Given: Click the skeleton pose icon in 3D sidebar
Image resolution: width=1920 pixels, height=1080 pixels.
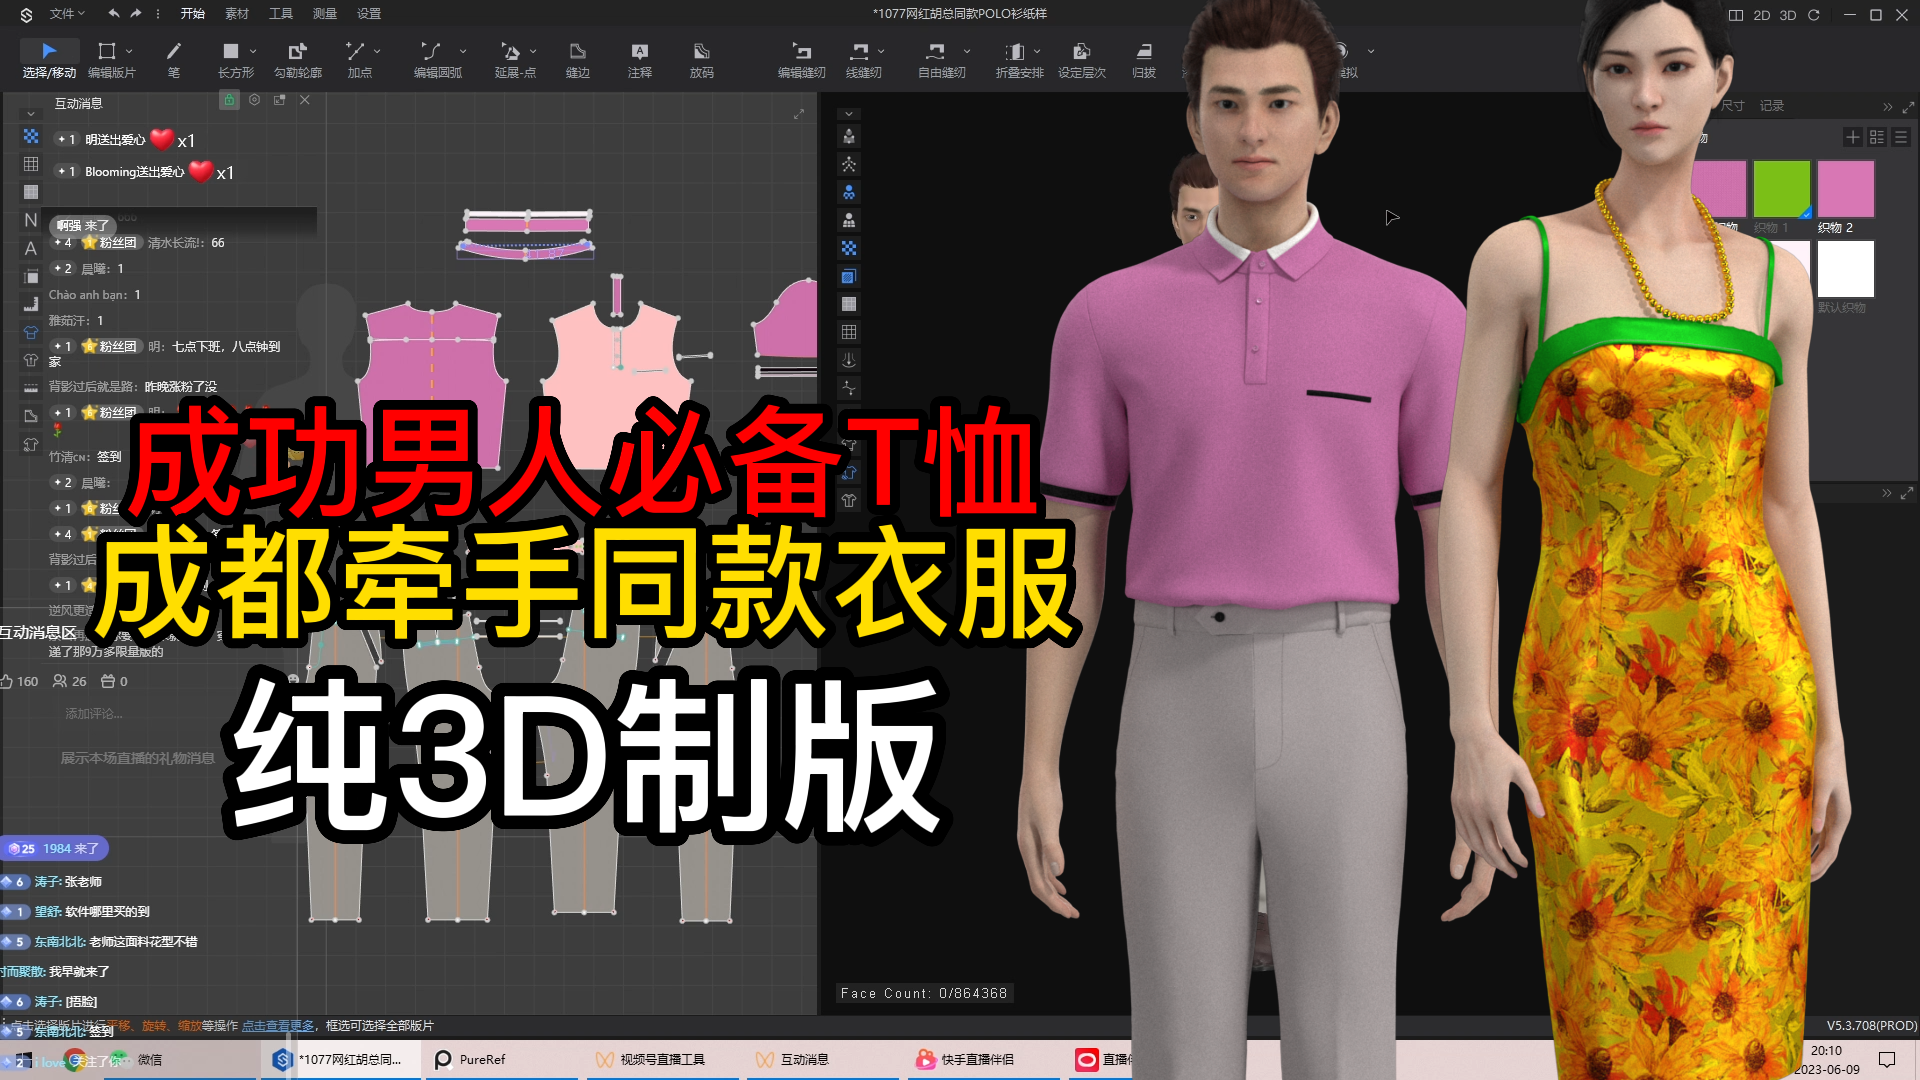Looking at the screenshot, I should coord(849,164).
